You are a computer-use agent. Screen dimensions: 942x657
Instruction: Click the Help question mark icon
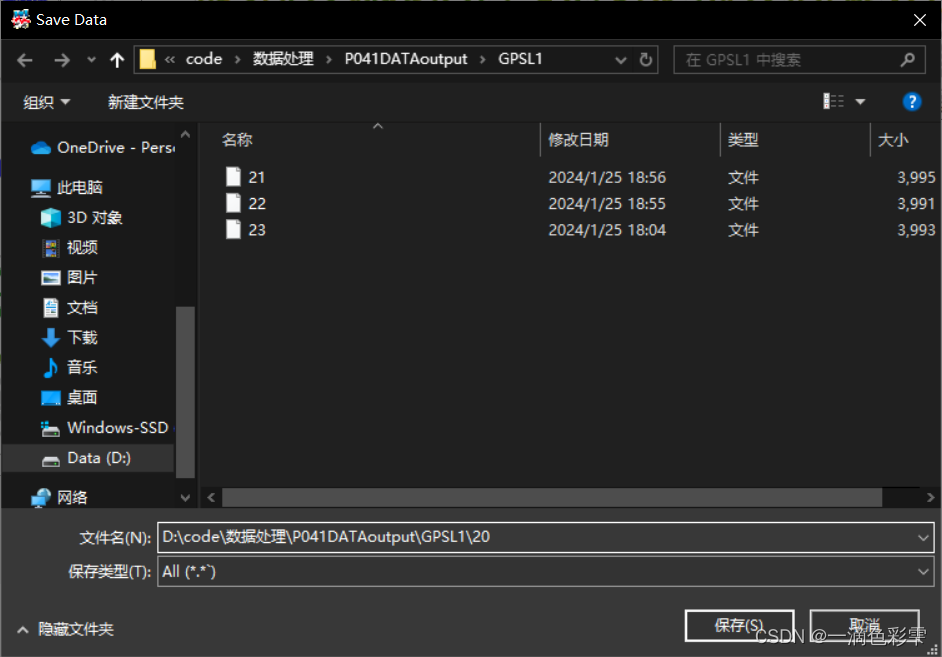(911, 101)
